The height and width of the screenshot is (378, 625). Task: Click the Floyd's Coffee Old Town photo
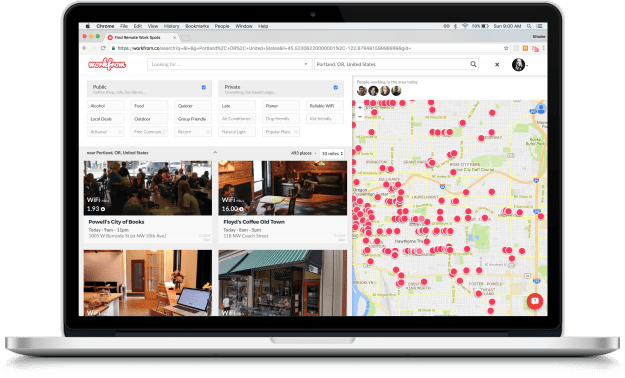click(283, 188)
